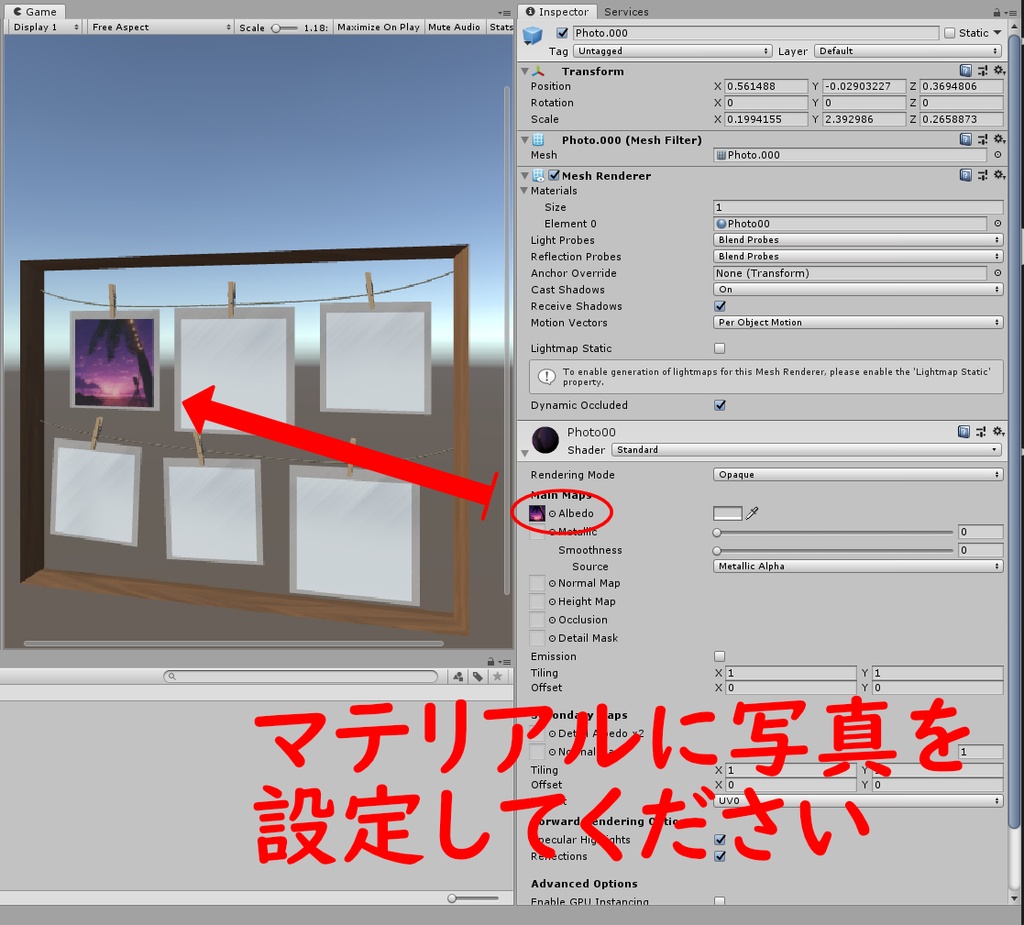
Task: Open the Transform component settings gear
Action: pyautogui.click(x=999, y=71)
